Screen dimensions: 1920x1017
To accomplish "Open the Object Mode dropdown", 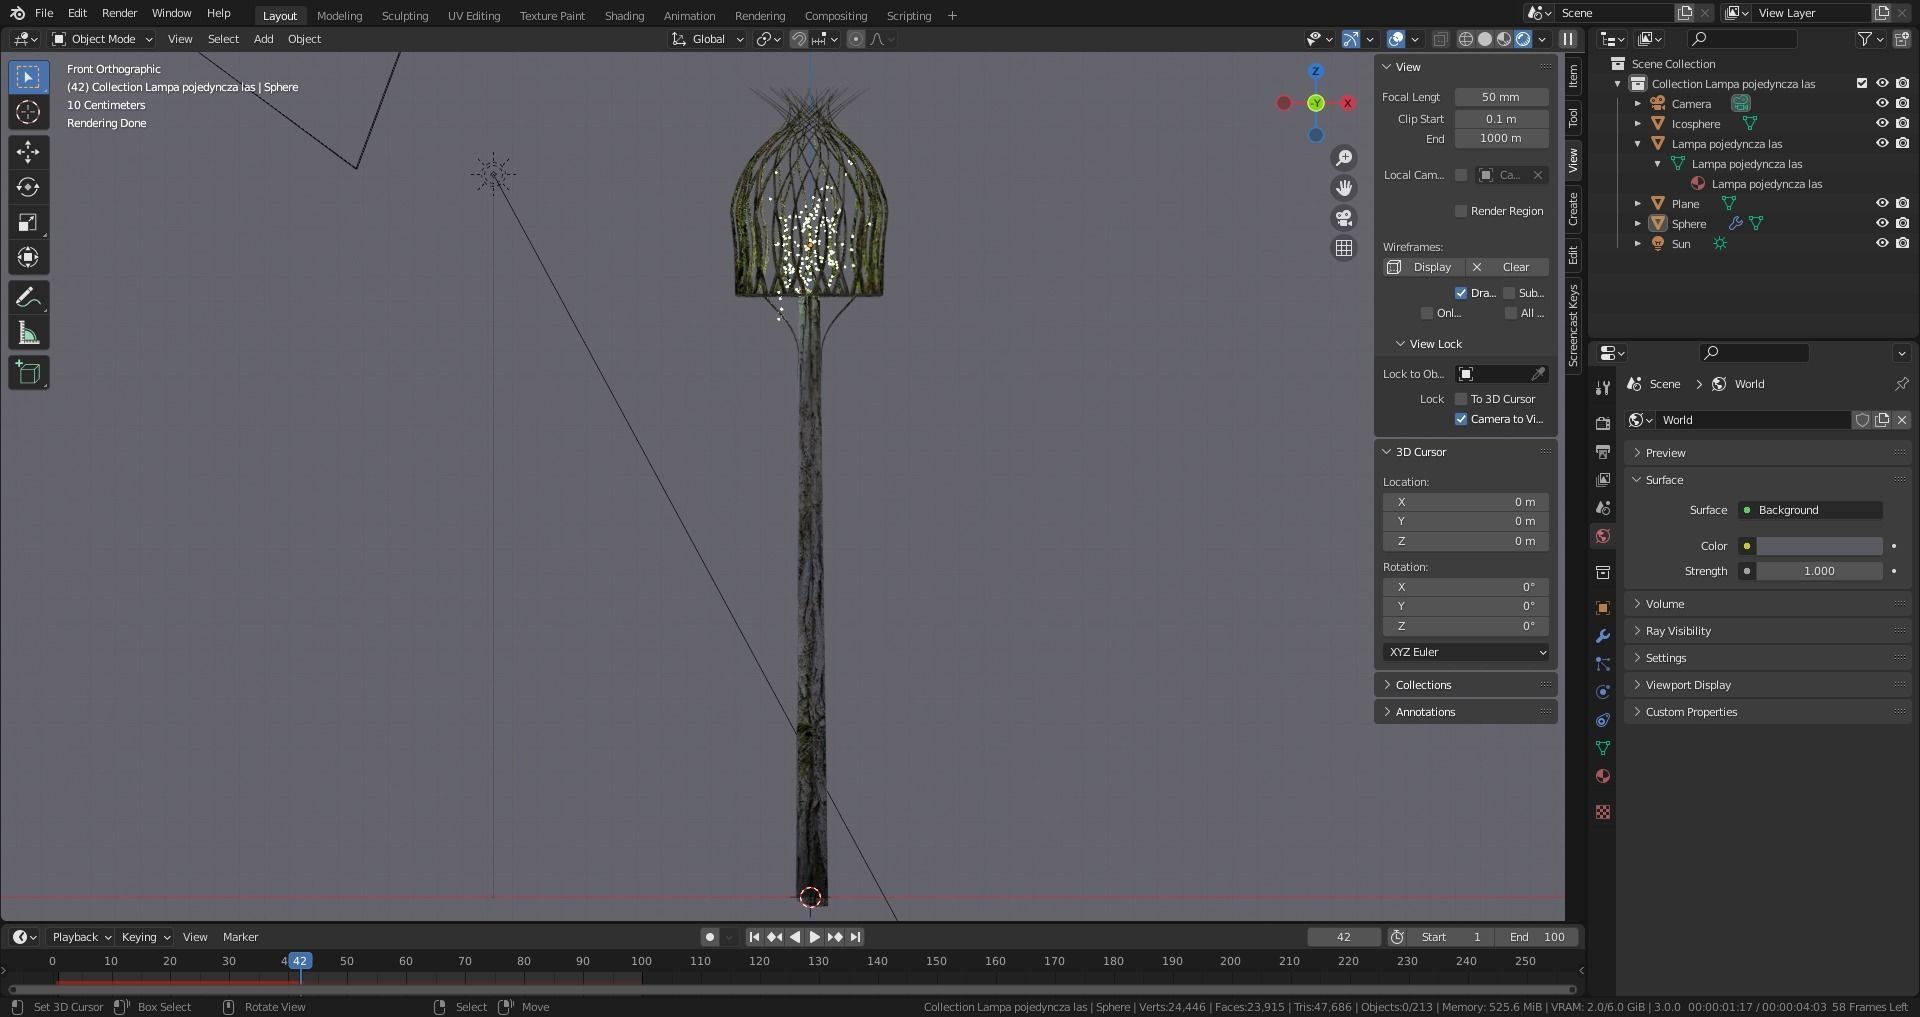I will (x=103, y=39).
